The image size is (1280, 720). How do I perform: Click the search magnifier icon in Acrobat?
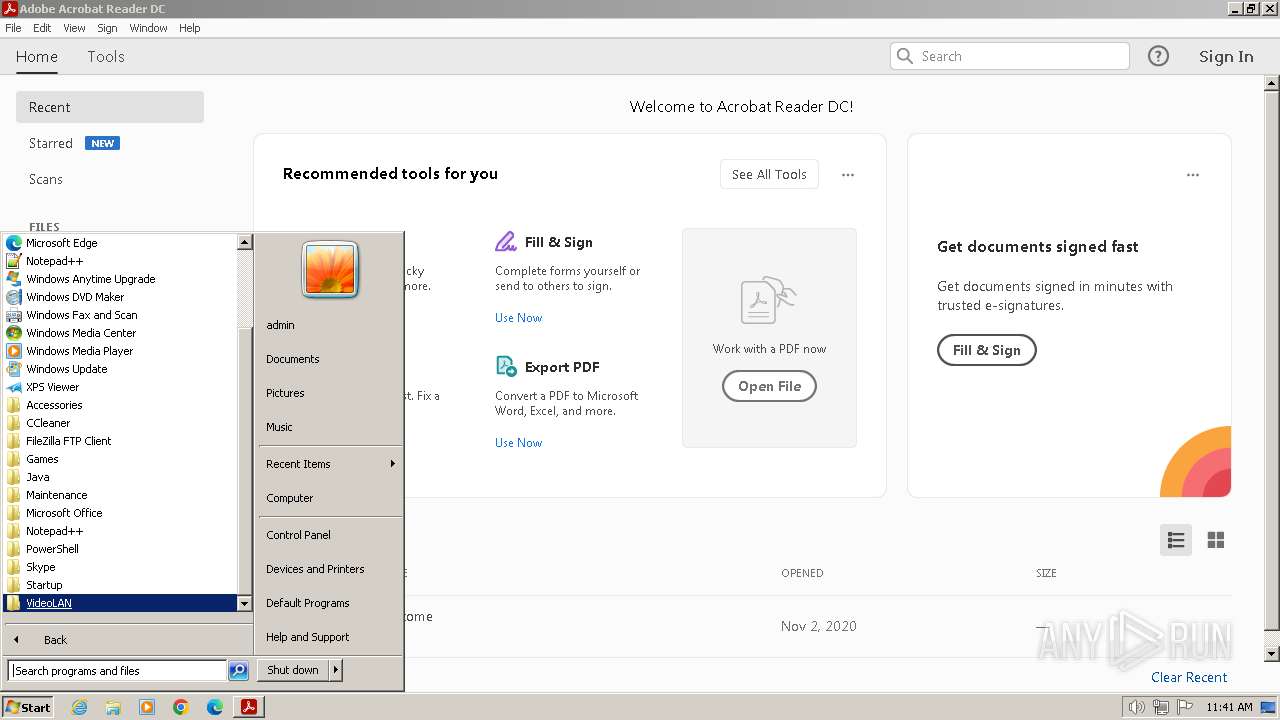pyautogui.click(x=905, y=56)
